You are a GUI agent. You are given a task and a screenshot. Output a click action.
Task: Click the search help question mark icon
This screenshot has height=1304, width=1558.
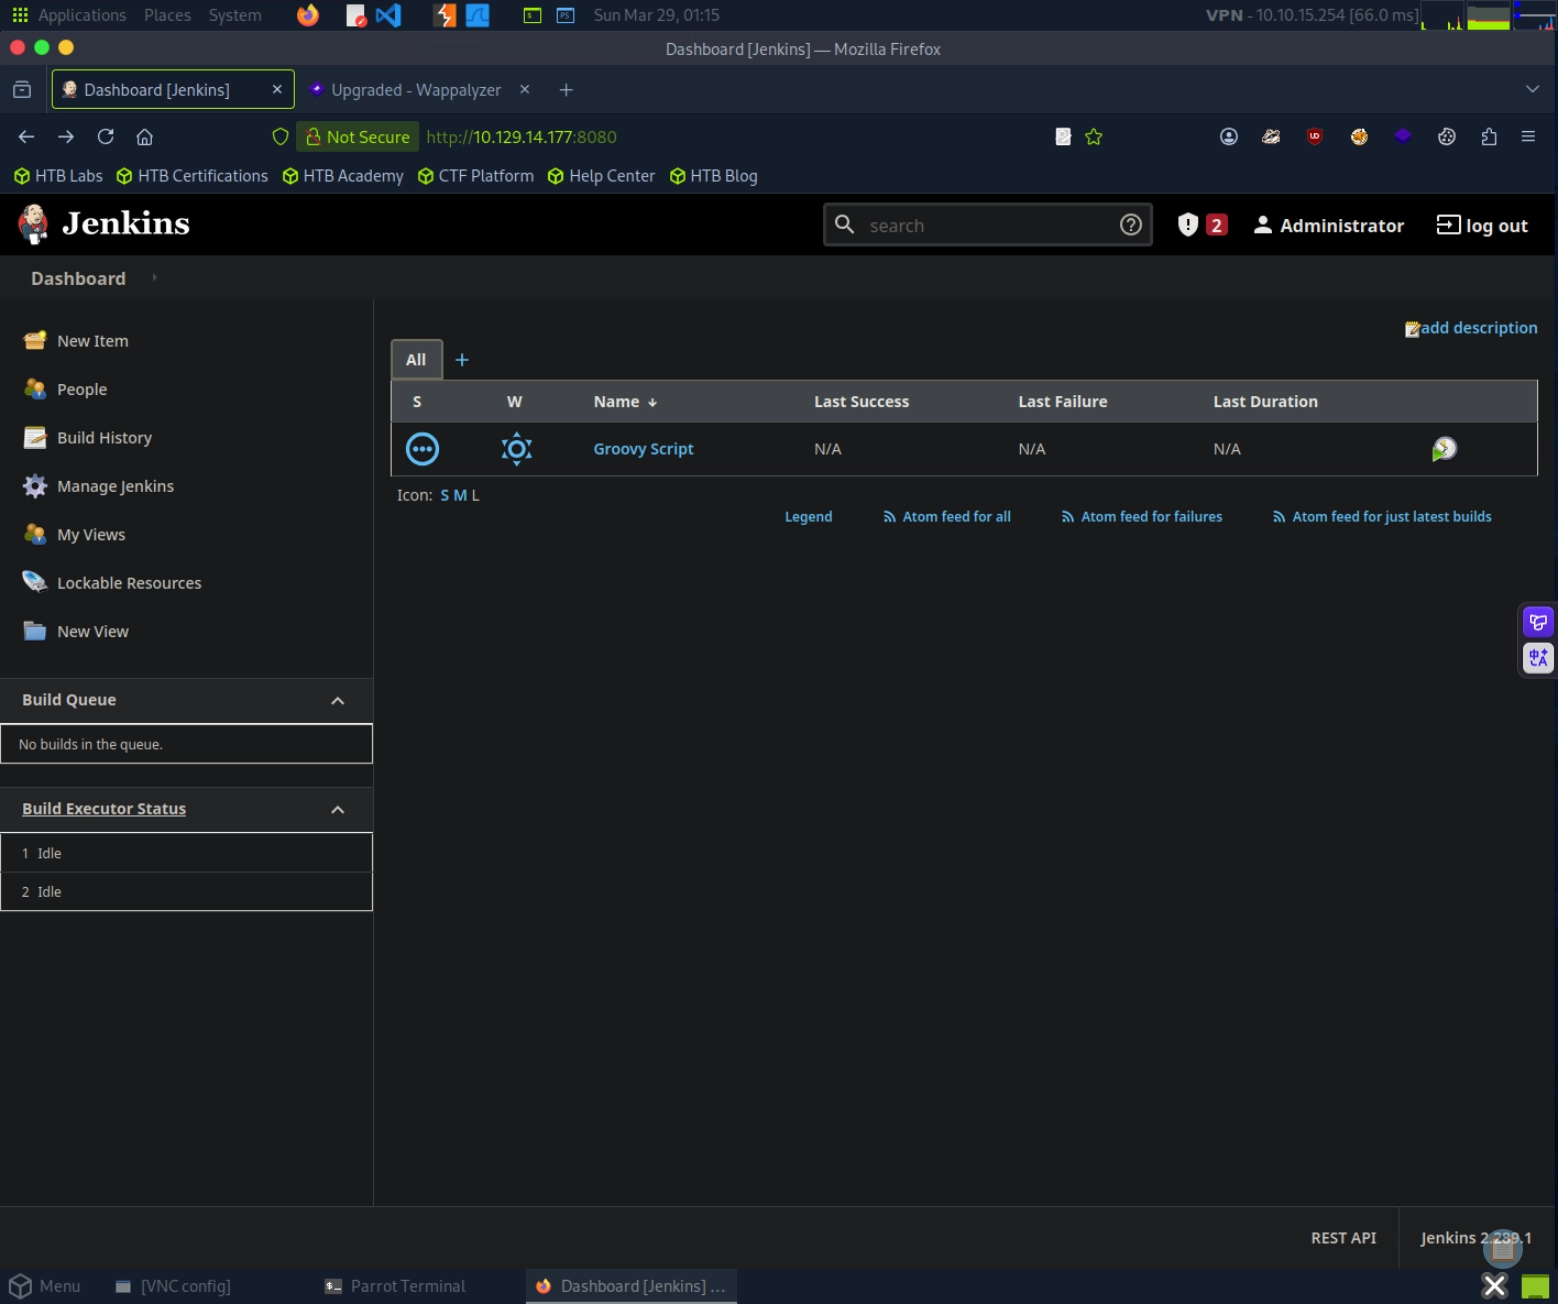pyautogui.click(x=1130, y=225)
